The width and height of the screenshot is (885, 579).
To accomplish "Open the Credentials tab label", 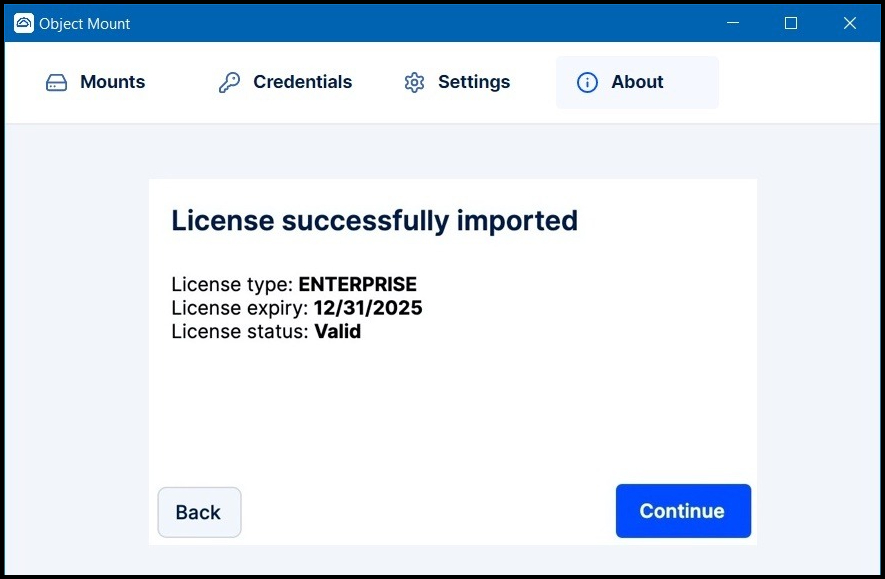I will [x=302, y=83].
